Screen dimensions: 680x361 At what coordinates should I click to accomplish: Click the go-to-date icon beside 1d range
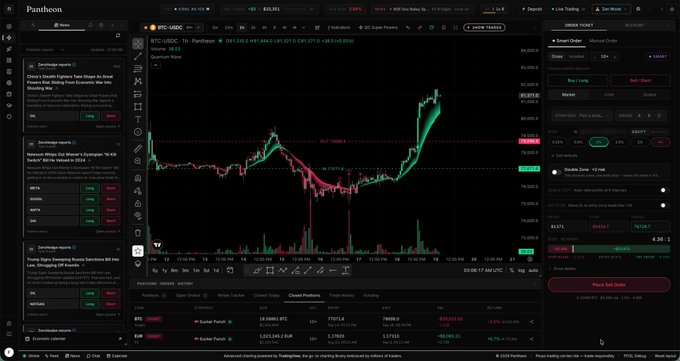click(230, 270)
